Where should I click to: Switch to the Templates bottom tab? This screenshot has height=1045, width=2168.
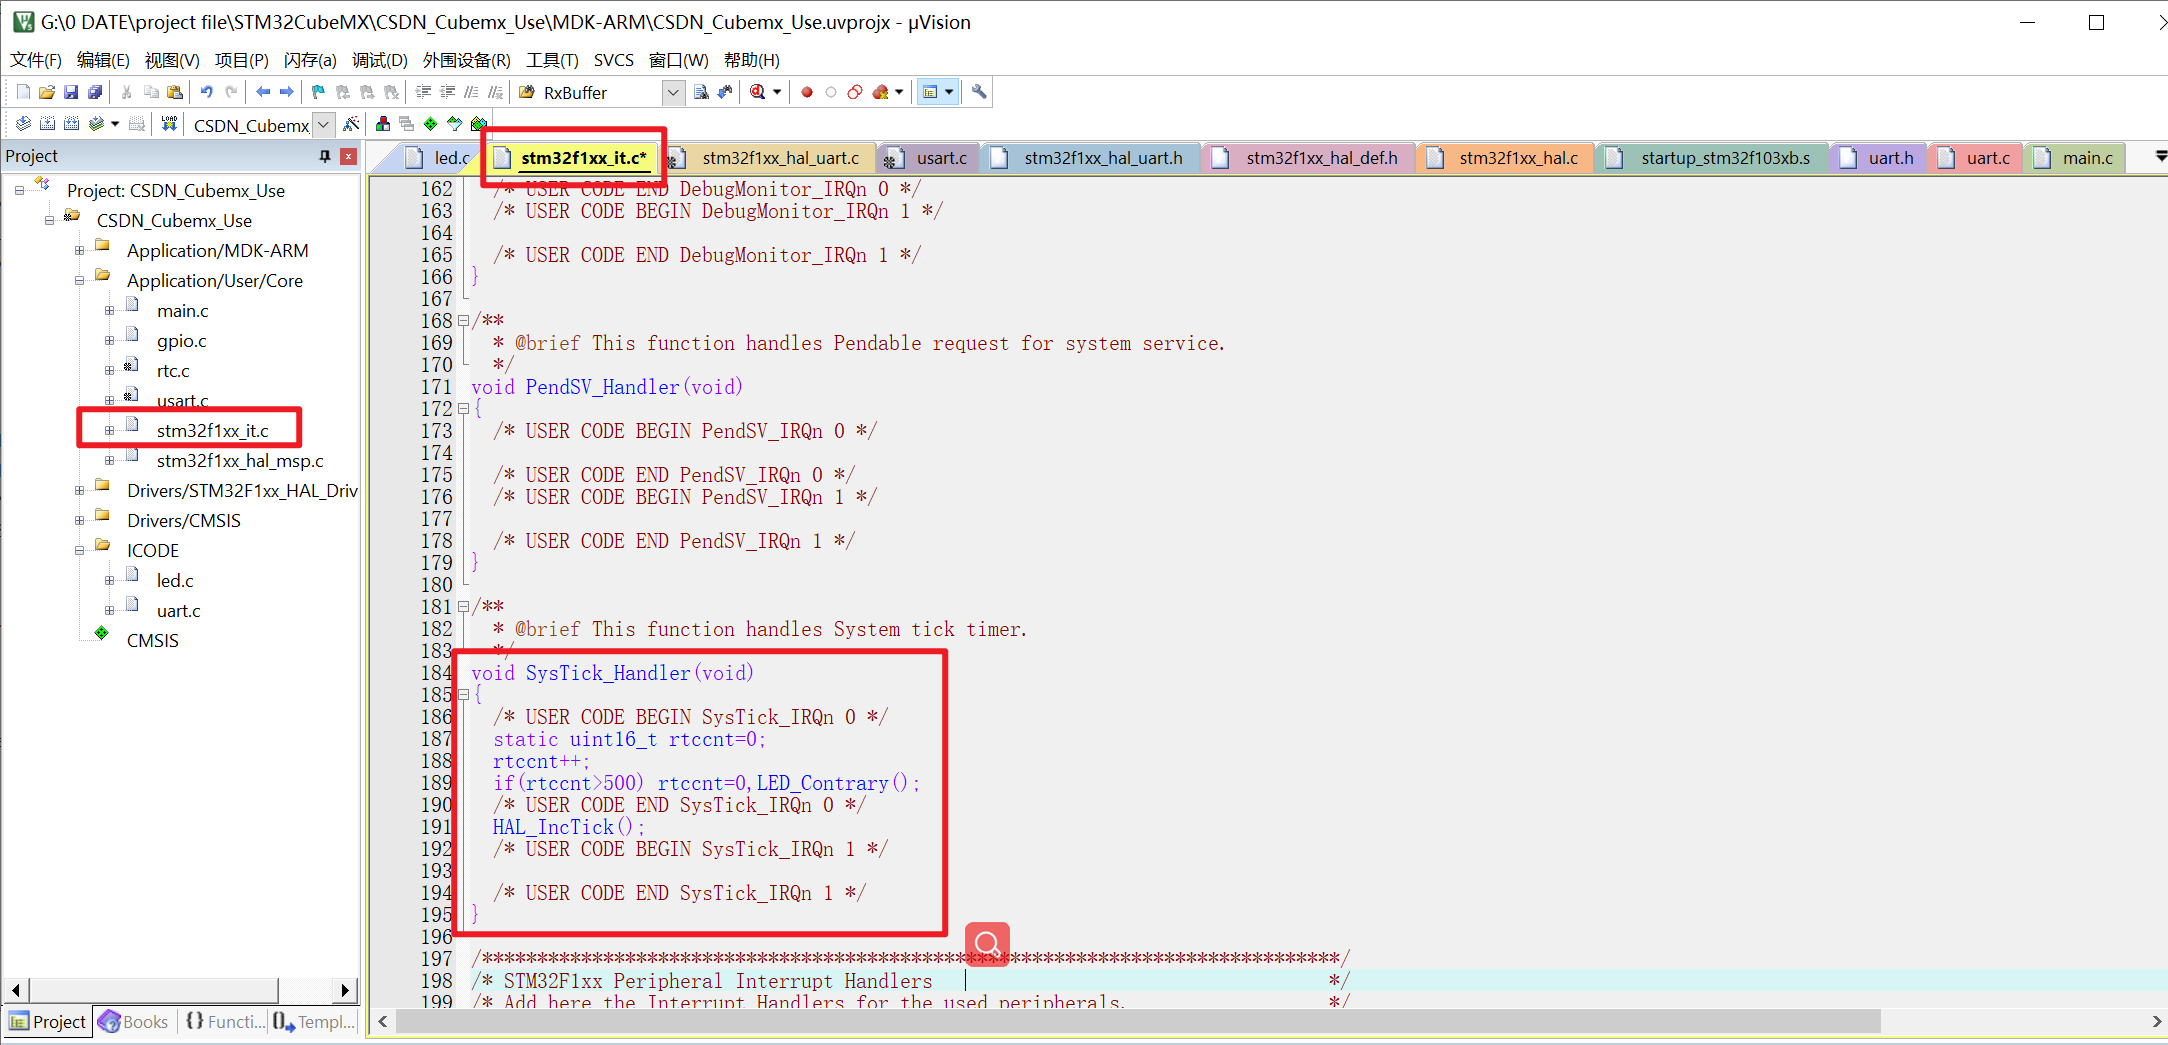click(314, 1022)
